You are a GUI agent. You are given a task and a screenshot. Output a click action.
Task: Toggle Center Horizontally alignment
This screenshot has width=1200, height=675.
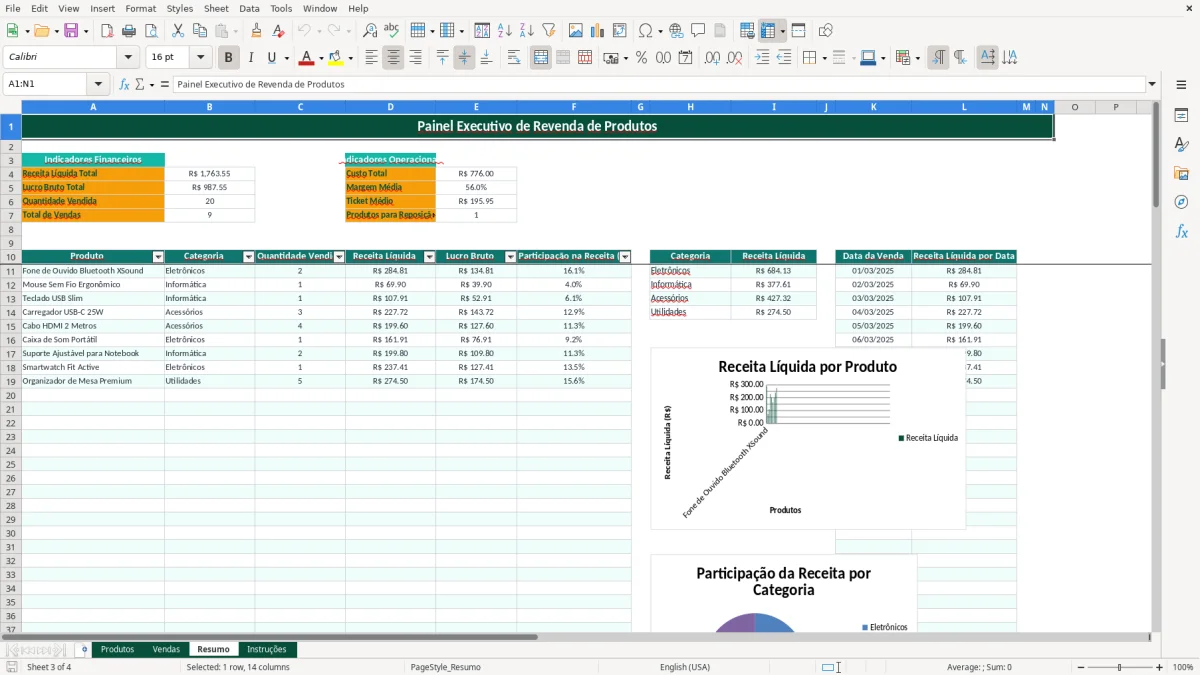click(x=393, y=58)
